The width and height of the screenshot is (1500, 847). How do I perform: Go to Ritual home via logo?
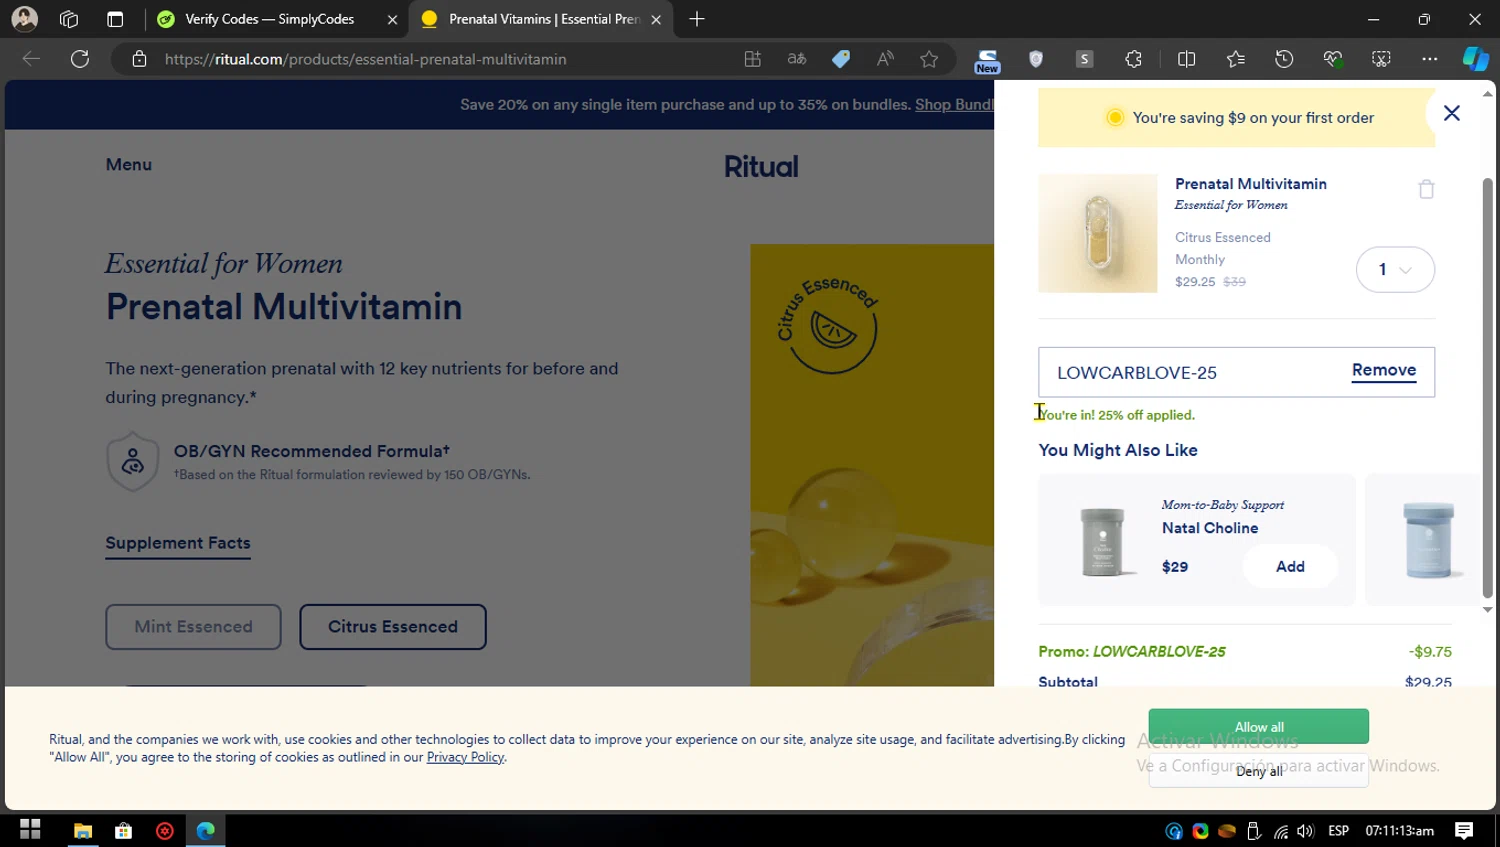coord(761,166)
